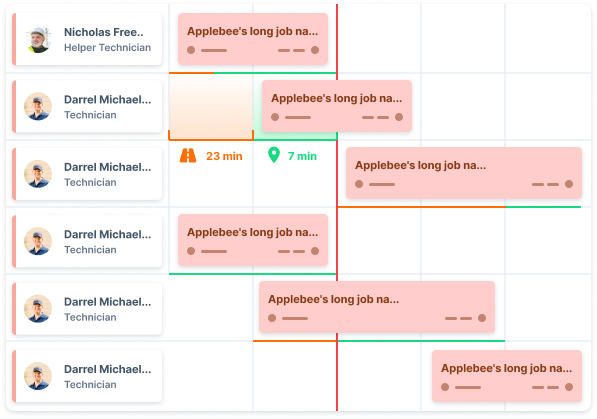Click the left status dot on Nicholas's job card
The image size is (597, 419).
191,50
